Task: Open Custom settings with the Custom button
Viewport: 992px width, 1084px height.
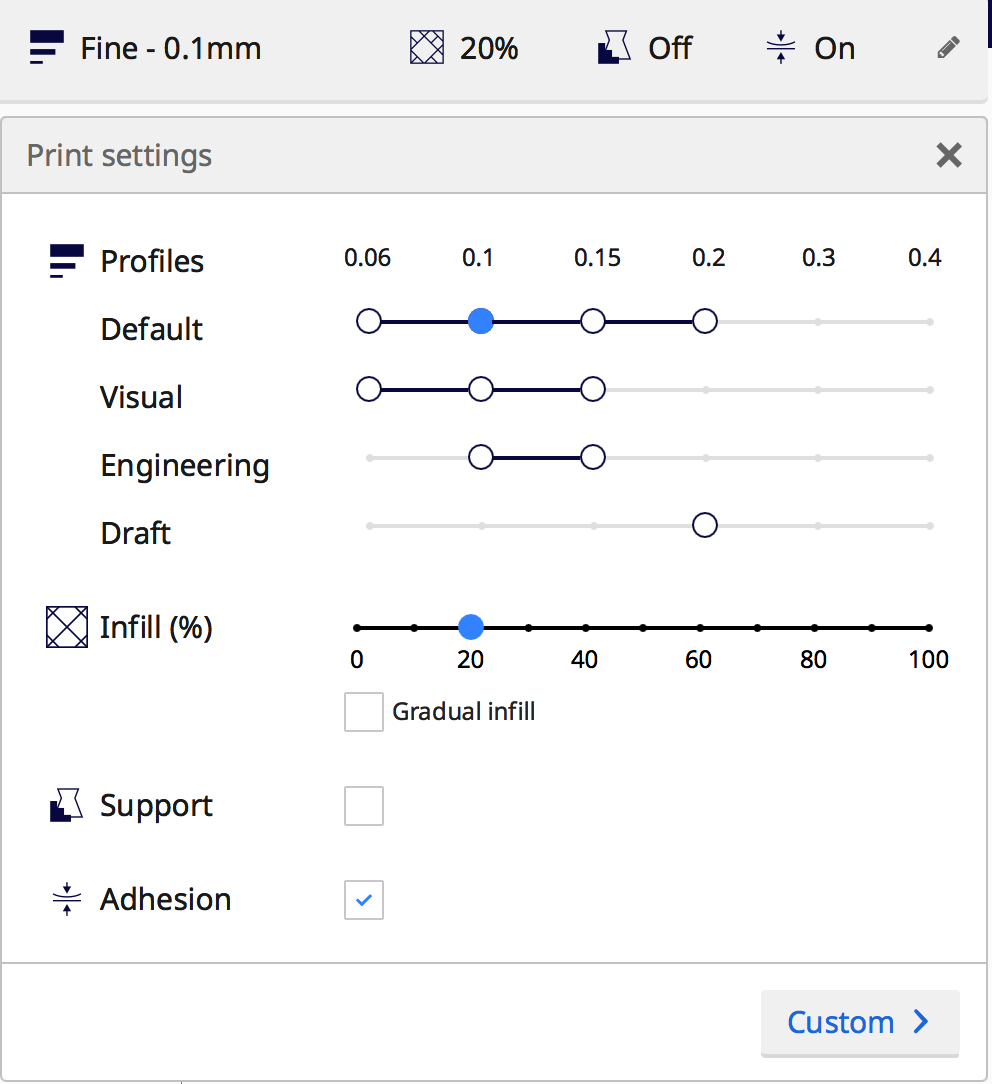Action: click(x=859, y=1022)
